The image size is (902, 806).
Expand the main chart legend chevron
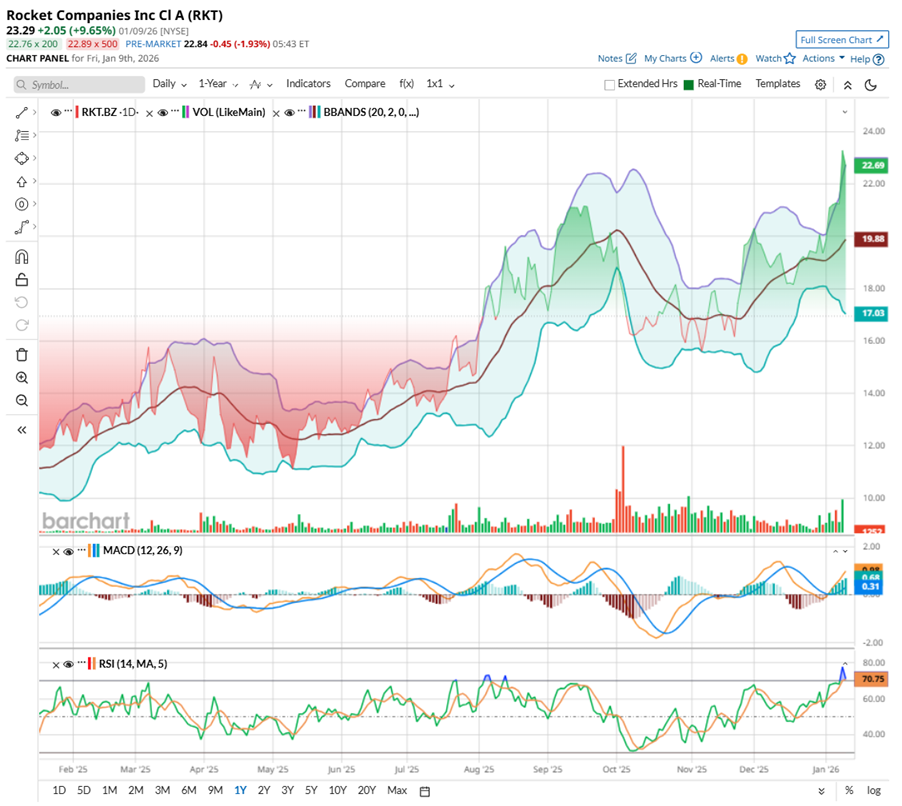[845, 112]
